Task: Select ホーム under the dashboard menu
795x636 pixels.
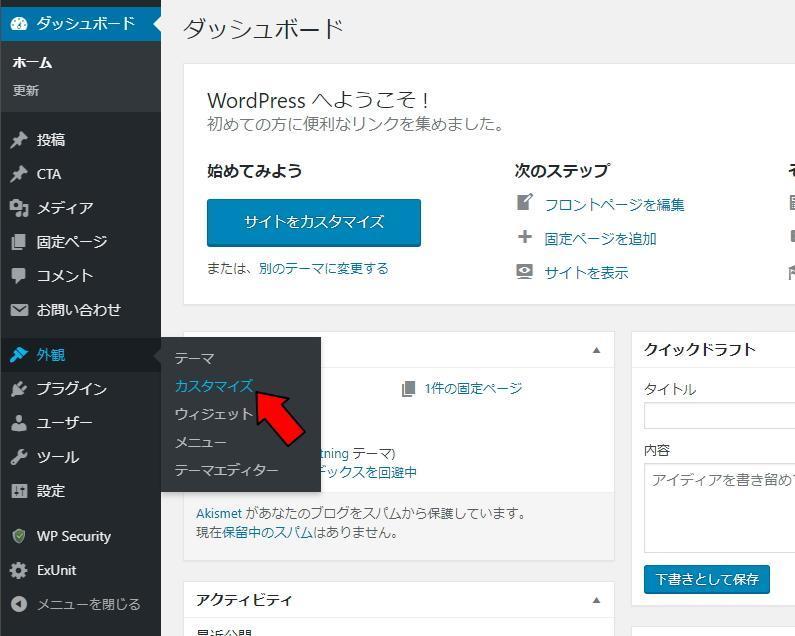Action: pyautogui.click(x=32, y=63)
